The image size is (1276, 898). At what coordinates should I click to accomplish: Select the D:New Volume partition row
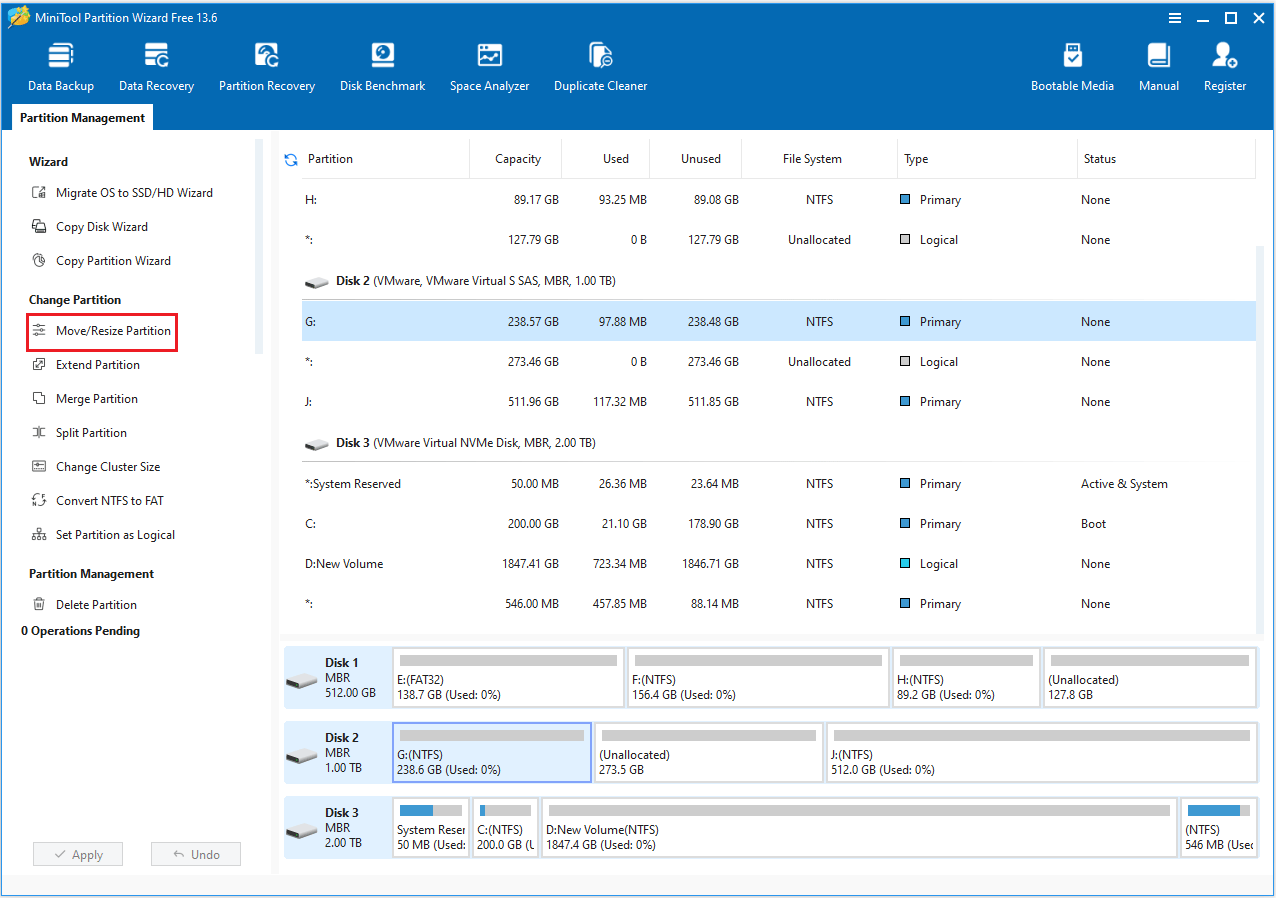point(778,564)
